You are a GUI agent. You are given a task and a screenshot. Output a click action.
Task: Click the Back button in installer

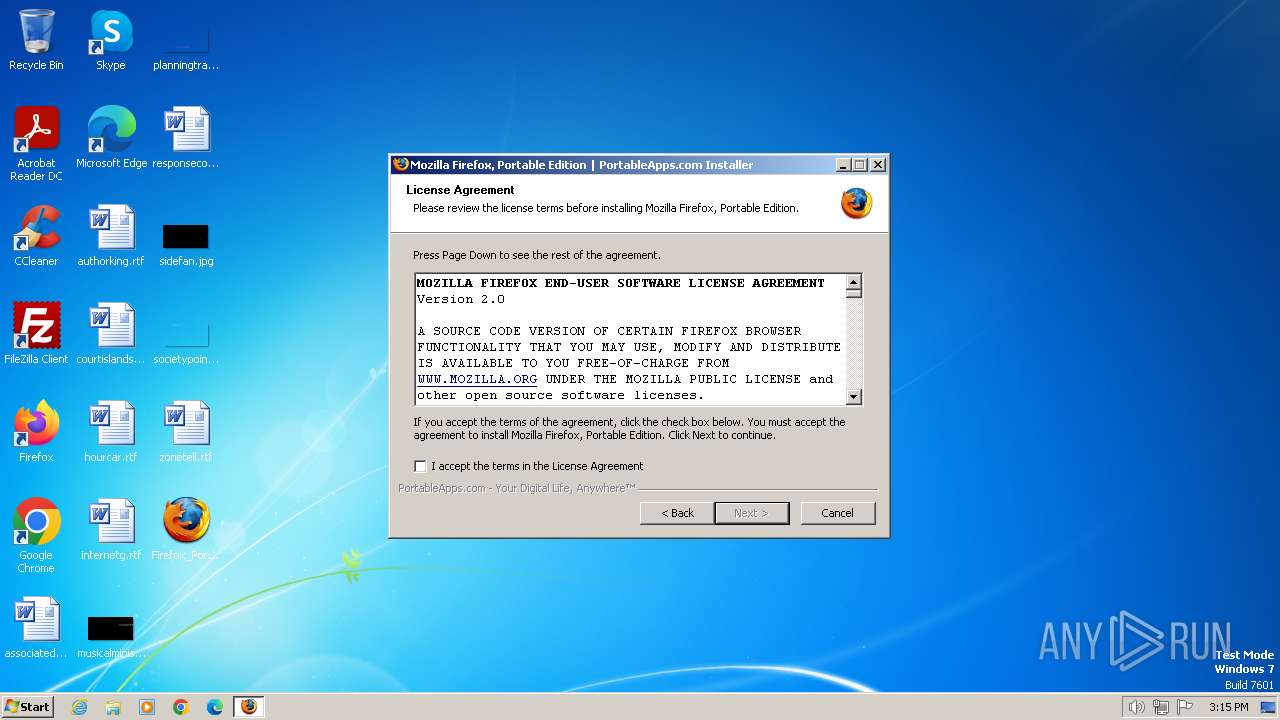pyautogui.click(x=677, y=513)
